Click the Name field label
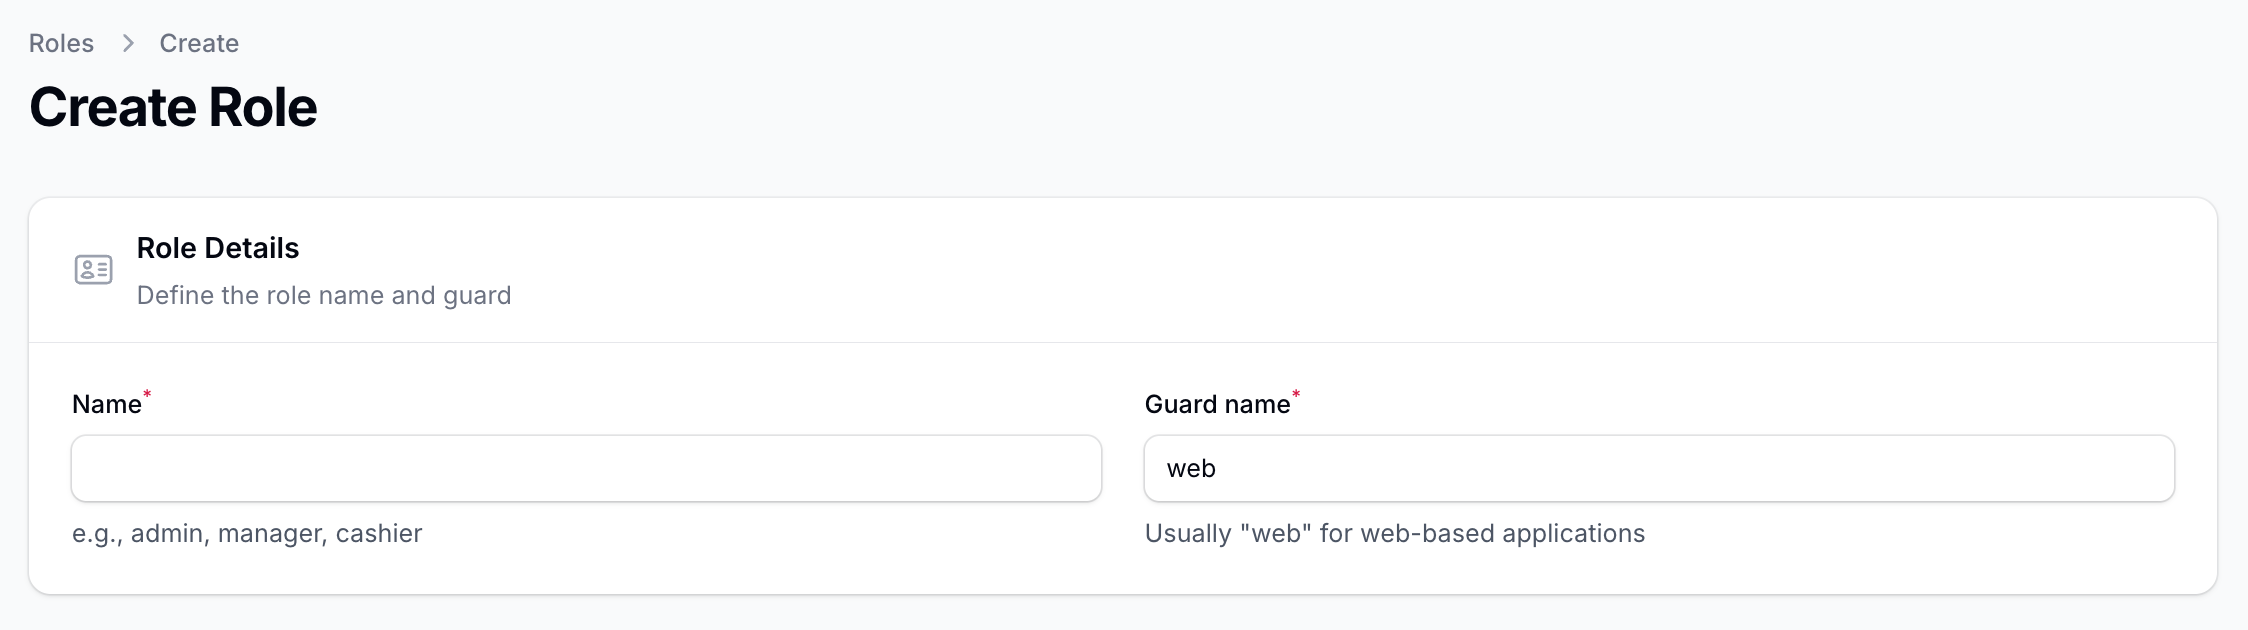The width and height of the screenshot is (2248, 630). (x=106, y=404)
